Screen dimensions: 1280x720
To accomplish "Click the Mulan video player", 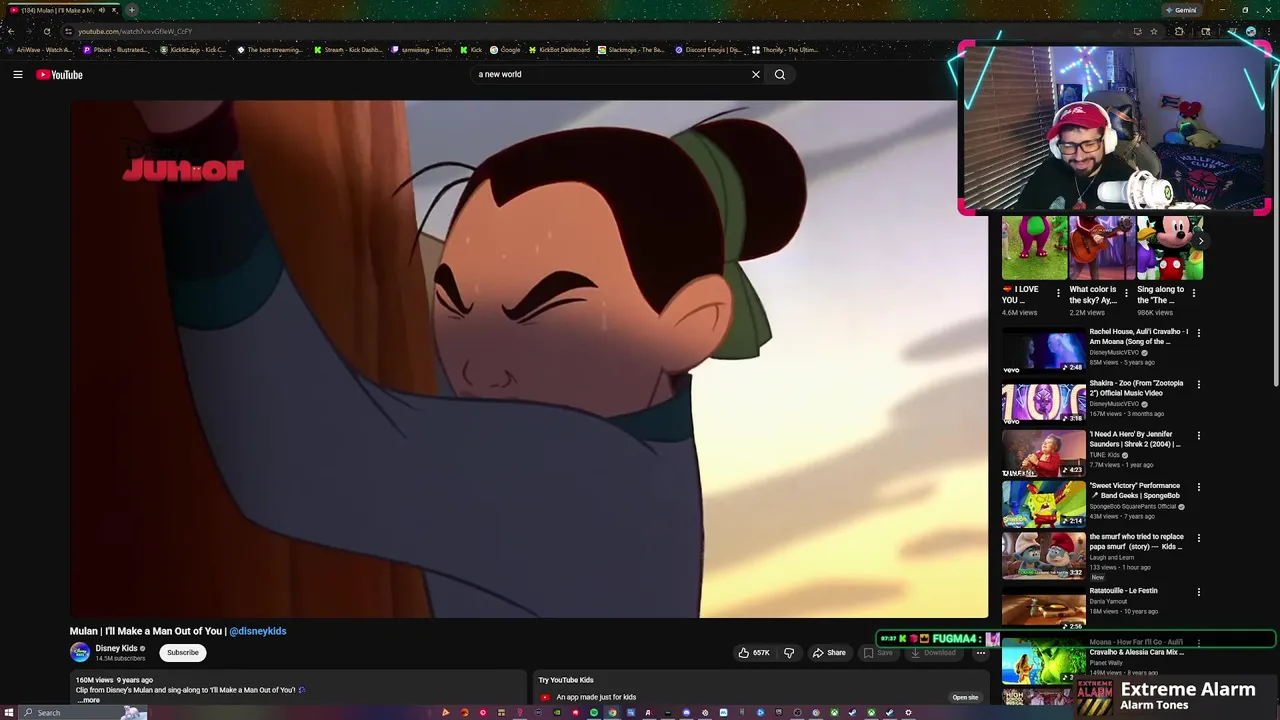I will [529, 359].
